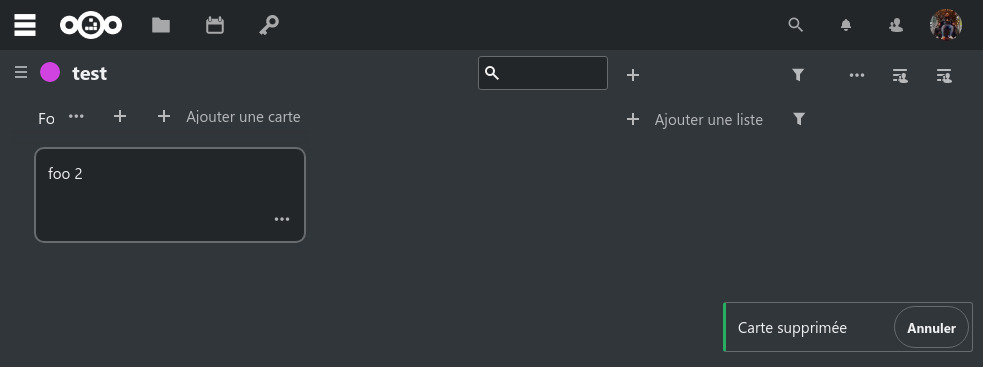Viewport: 983px width, 367px height.
Task: Open the Files app folder icon
Action: click(161, 25)
